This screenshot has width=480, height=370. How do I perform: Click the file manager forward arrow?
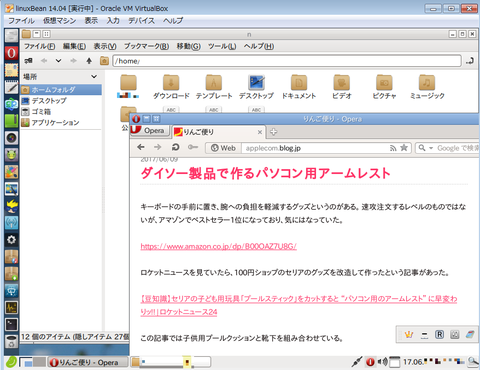(x=73, y=61)
